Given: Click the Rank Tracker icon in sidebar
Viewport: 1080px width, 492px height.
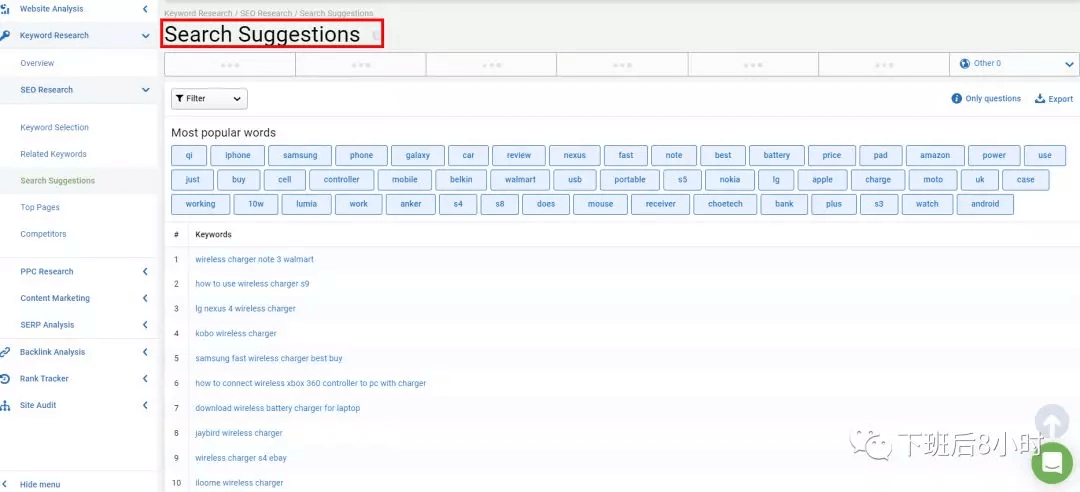Looking at the screenshot, I should point(6,379).
